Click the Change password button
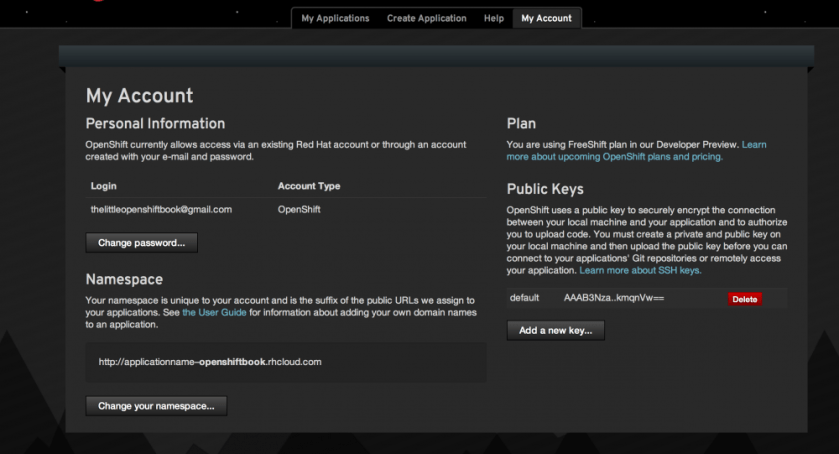The image size is (839, 454). point(141,242)
